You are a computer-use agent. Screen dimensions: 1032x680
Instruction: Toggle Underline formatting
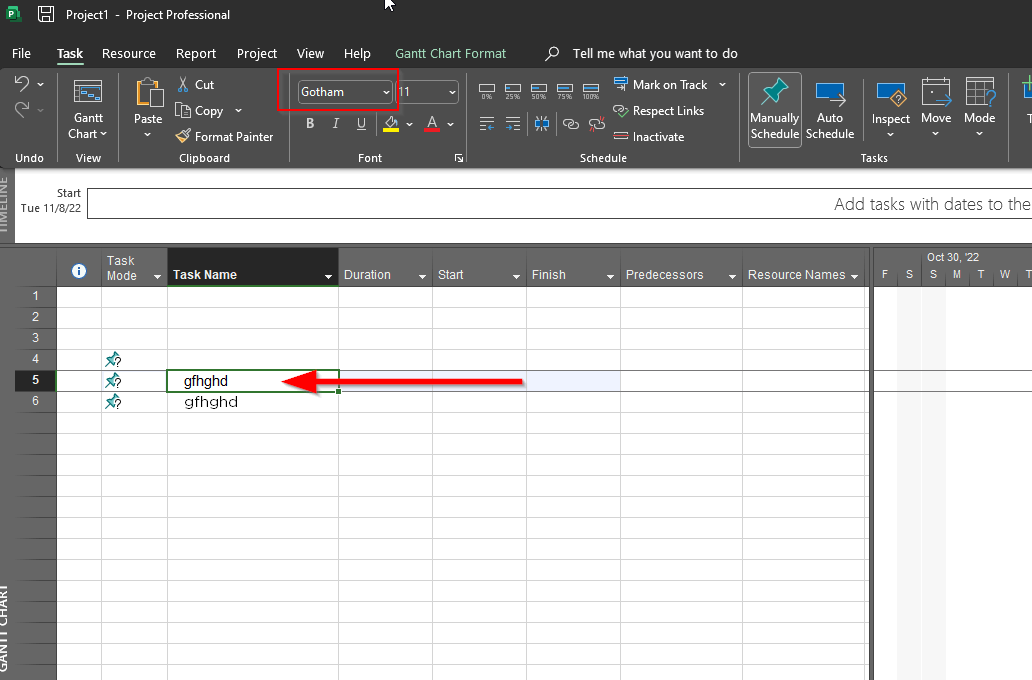[x=361, y=124]
